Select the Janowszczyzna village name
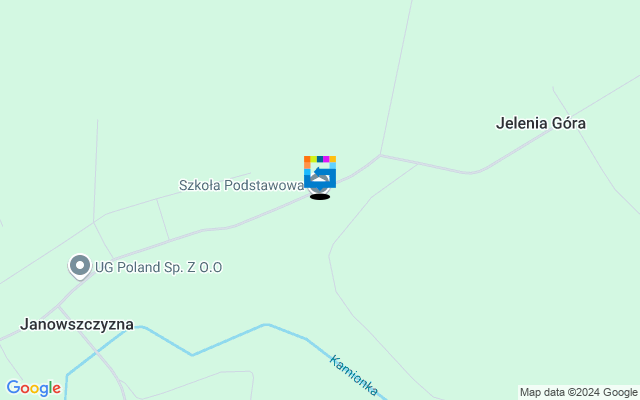This screenshot has height=400, width=640. tap(77, 324)
